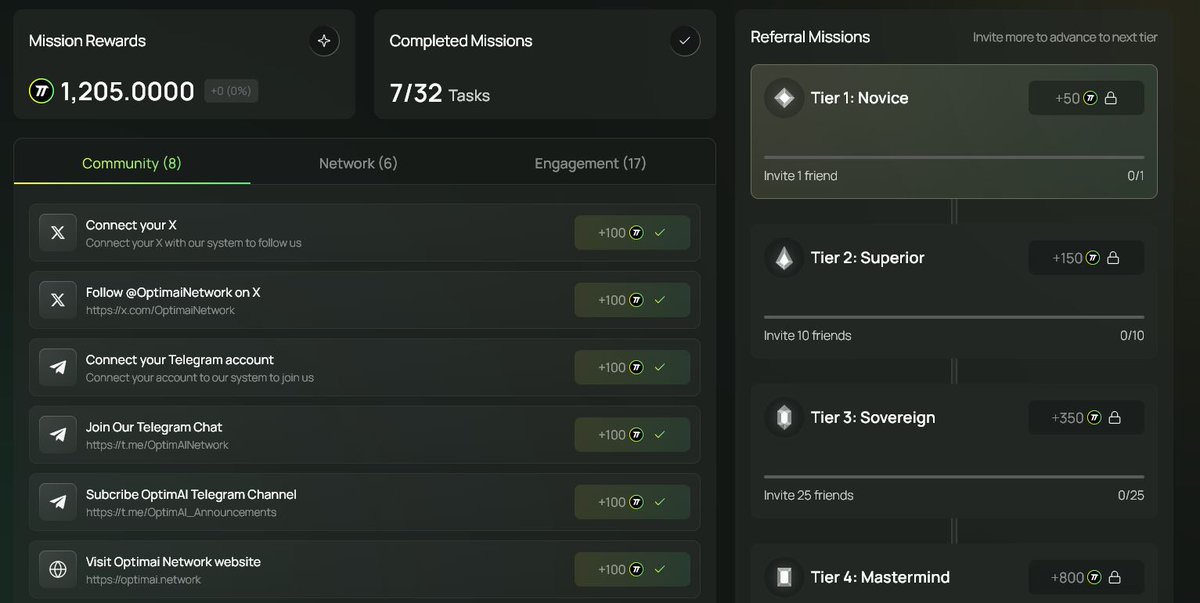This screenshot has height=603, width=1200.
Task: Click the Tier 3: Sovereign title
Action: click(x=873, y=417)
